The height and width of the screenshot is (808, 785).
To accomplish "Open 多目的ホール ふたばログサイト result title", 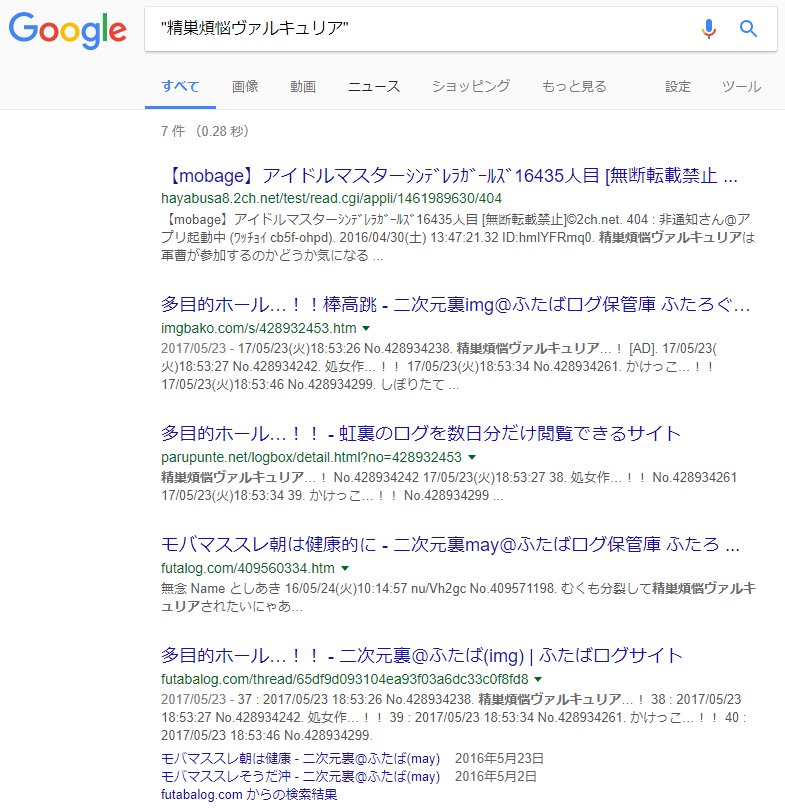I will (422, 655).
